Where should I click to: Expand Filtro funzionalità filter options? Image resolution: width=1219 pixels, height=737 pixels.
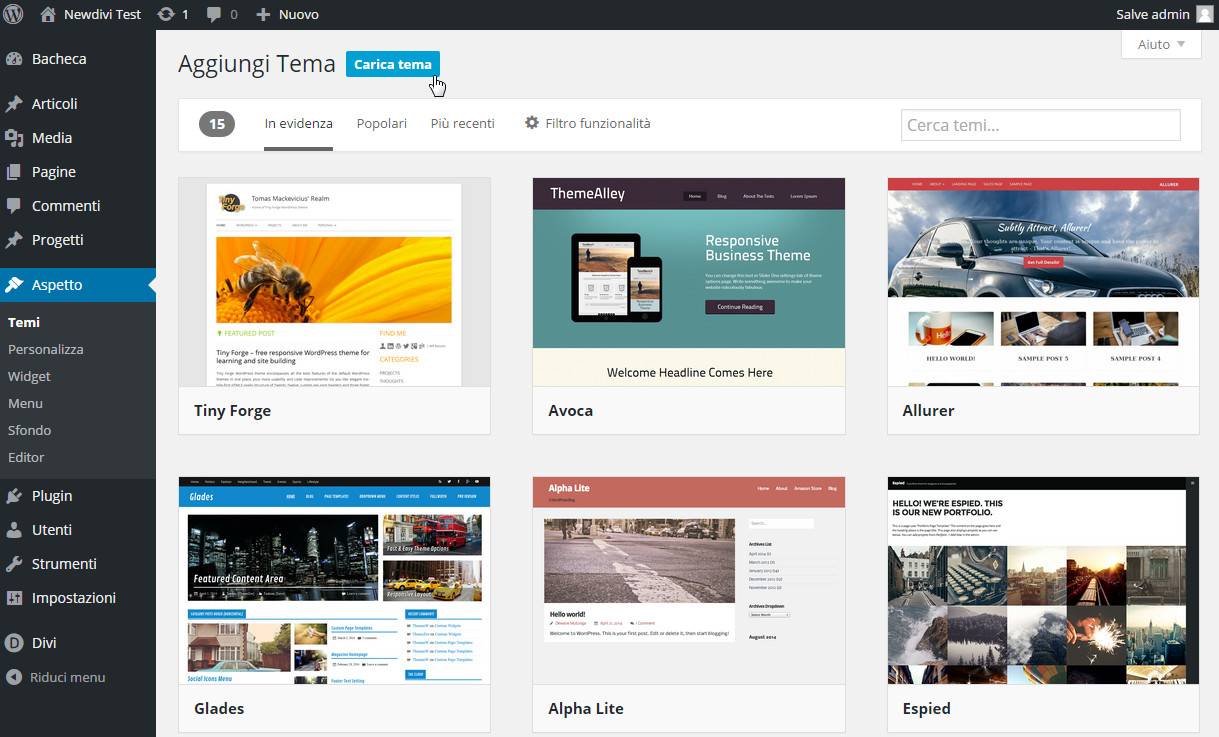pyautogui.click(x=588, y=123)
